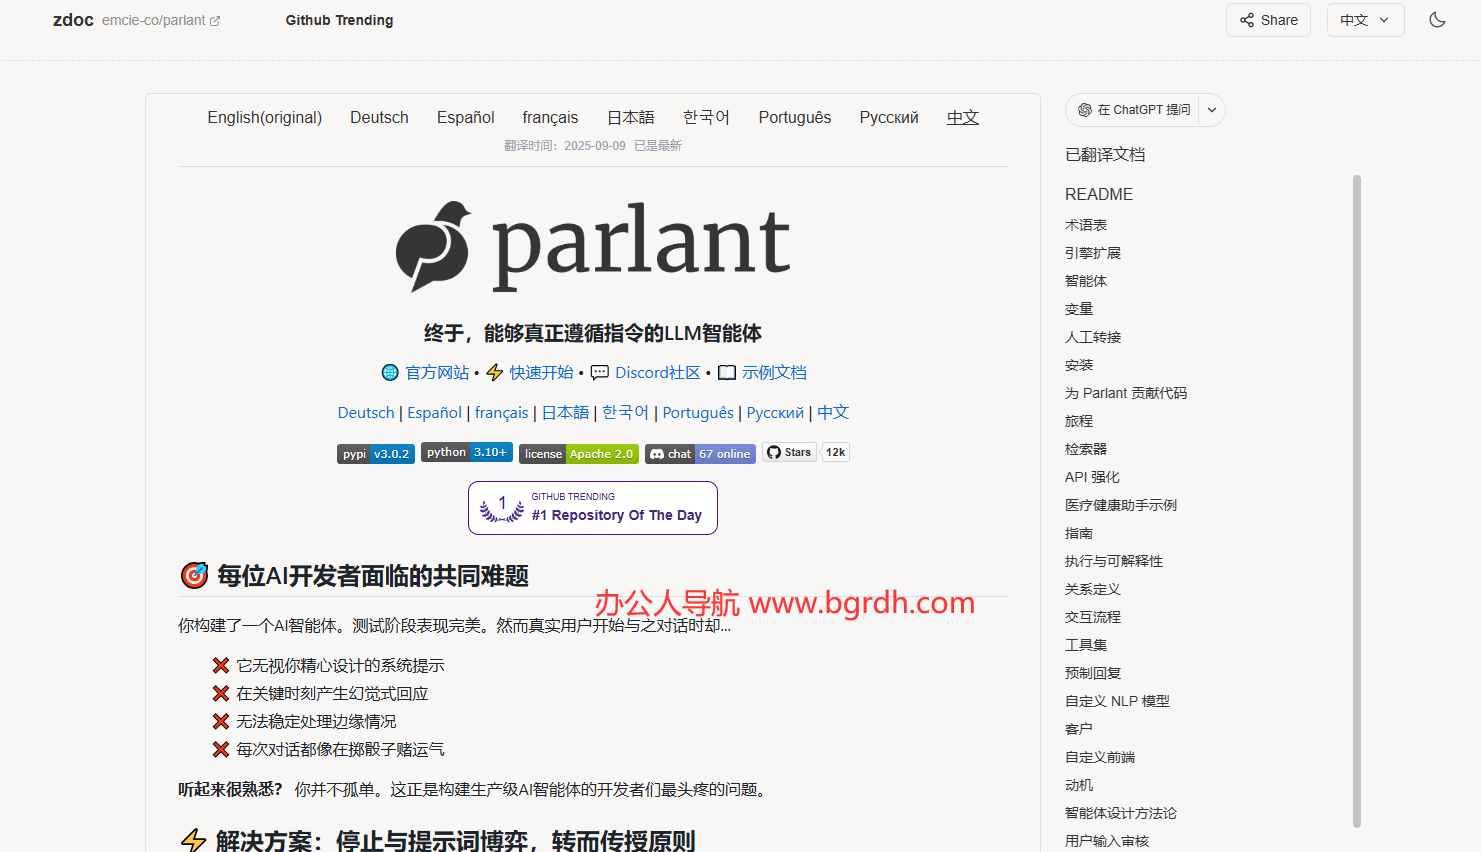Open the 中文 language dropdown in the header
The image size is (1481, 852).
pyautogui.click(x=1365, y=19)
